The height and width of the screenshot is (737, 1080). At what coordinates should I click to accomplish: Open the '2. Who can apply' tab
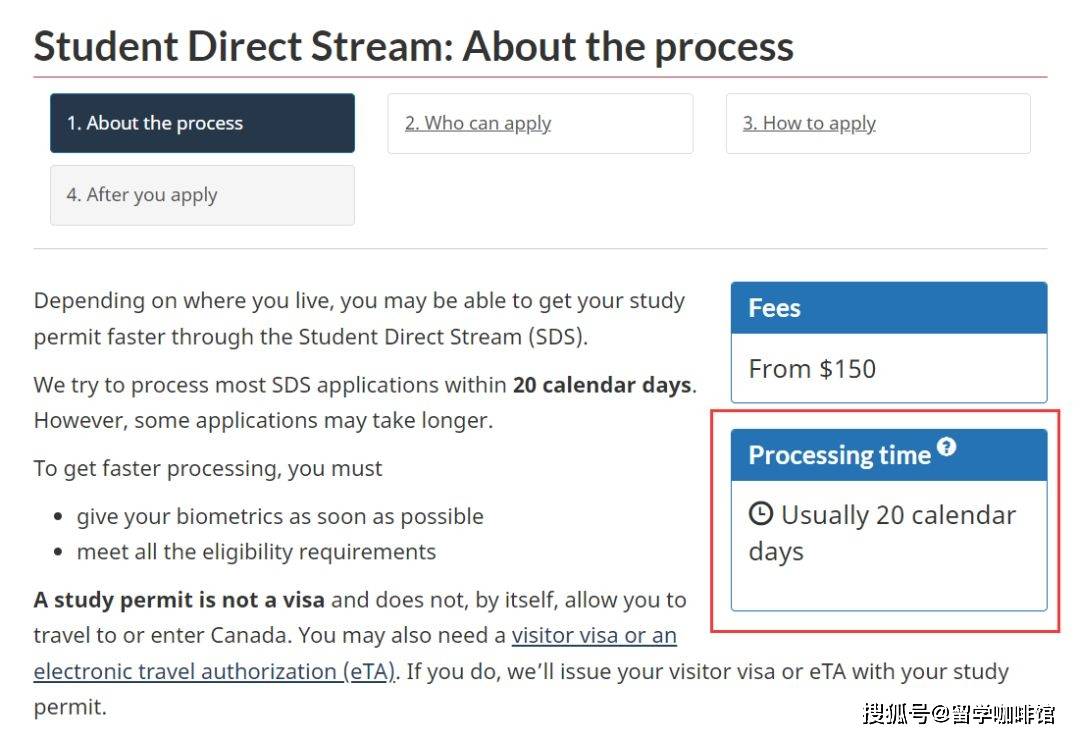478,123
